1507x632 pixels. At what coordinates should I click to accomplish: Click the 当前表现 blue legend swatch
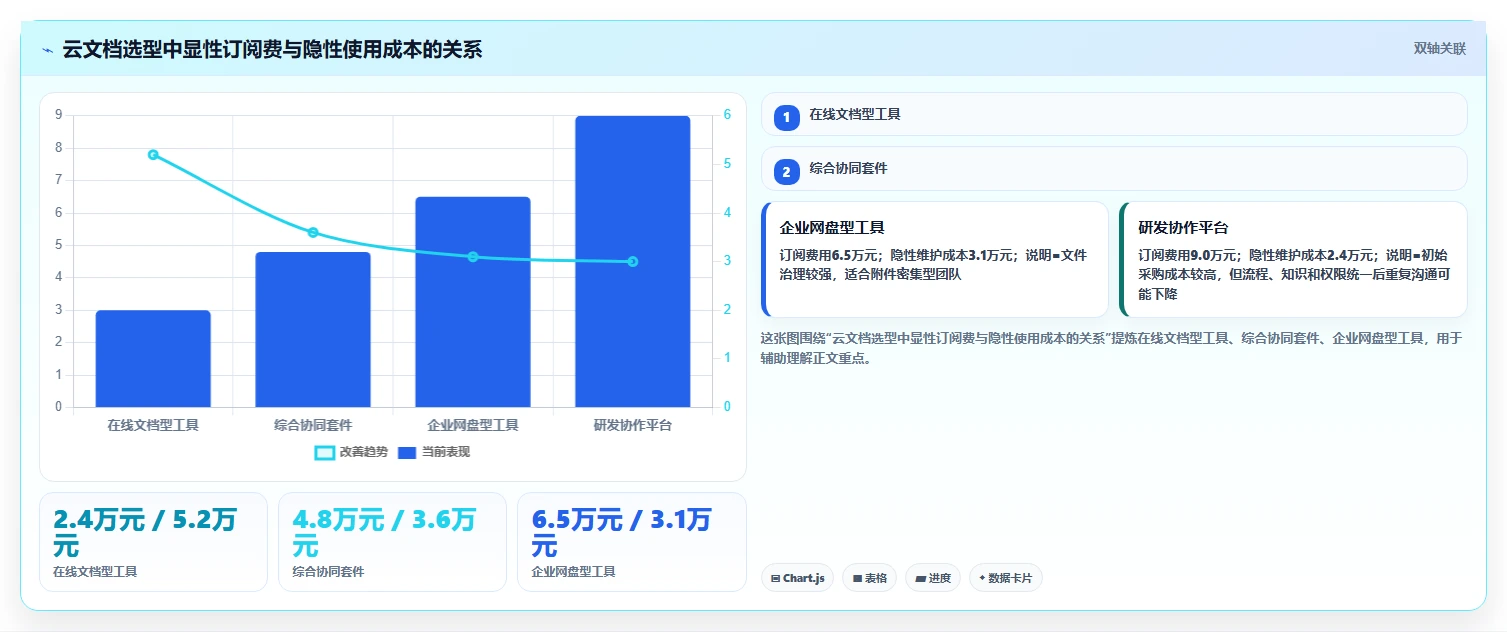point(407,453)
